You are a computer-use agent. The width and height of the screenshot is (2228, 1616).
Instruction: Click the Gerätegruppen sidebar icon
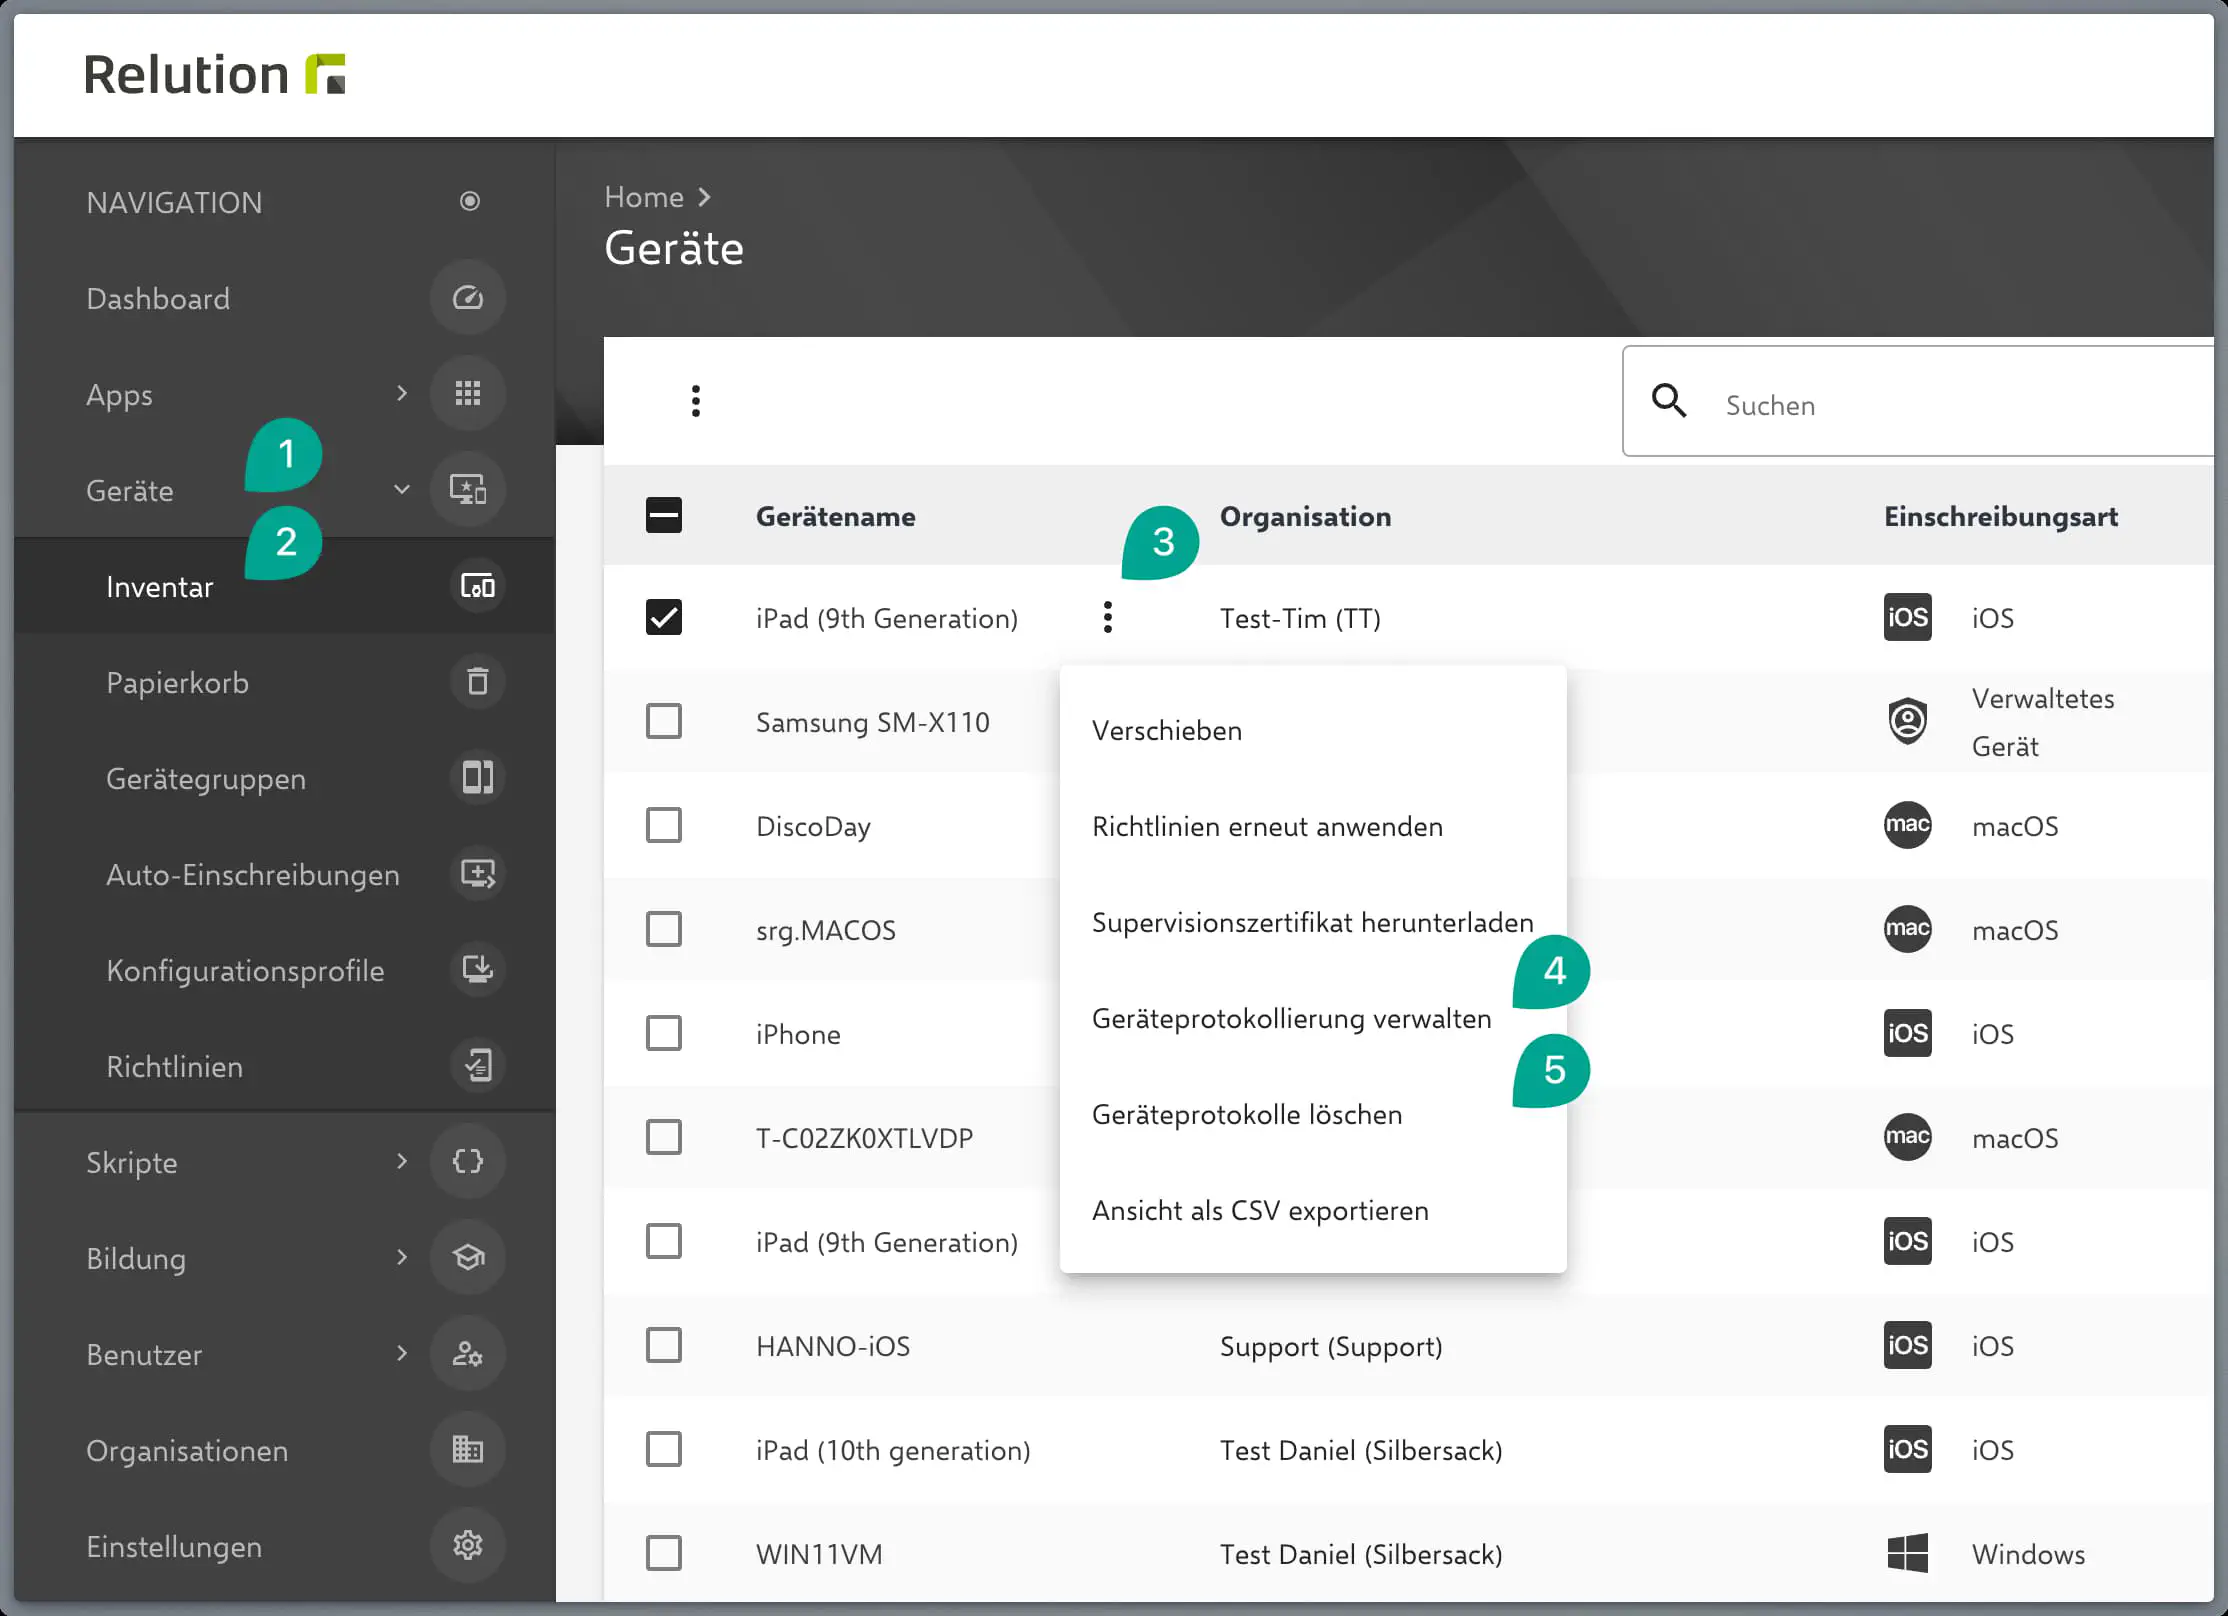(477, 778)
